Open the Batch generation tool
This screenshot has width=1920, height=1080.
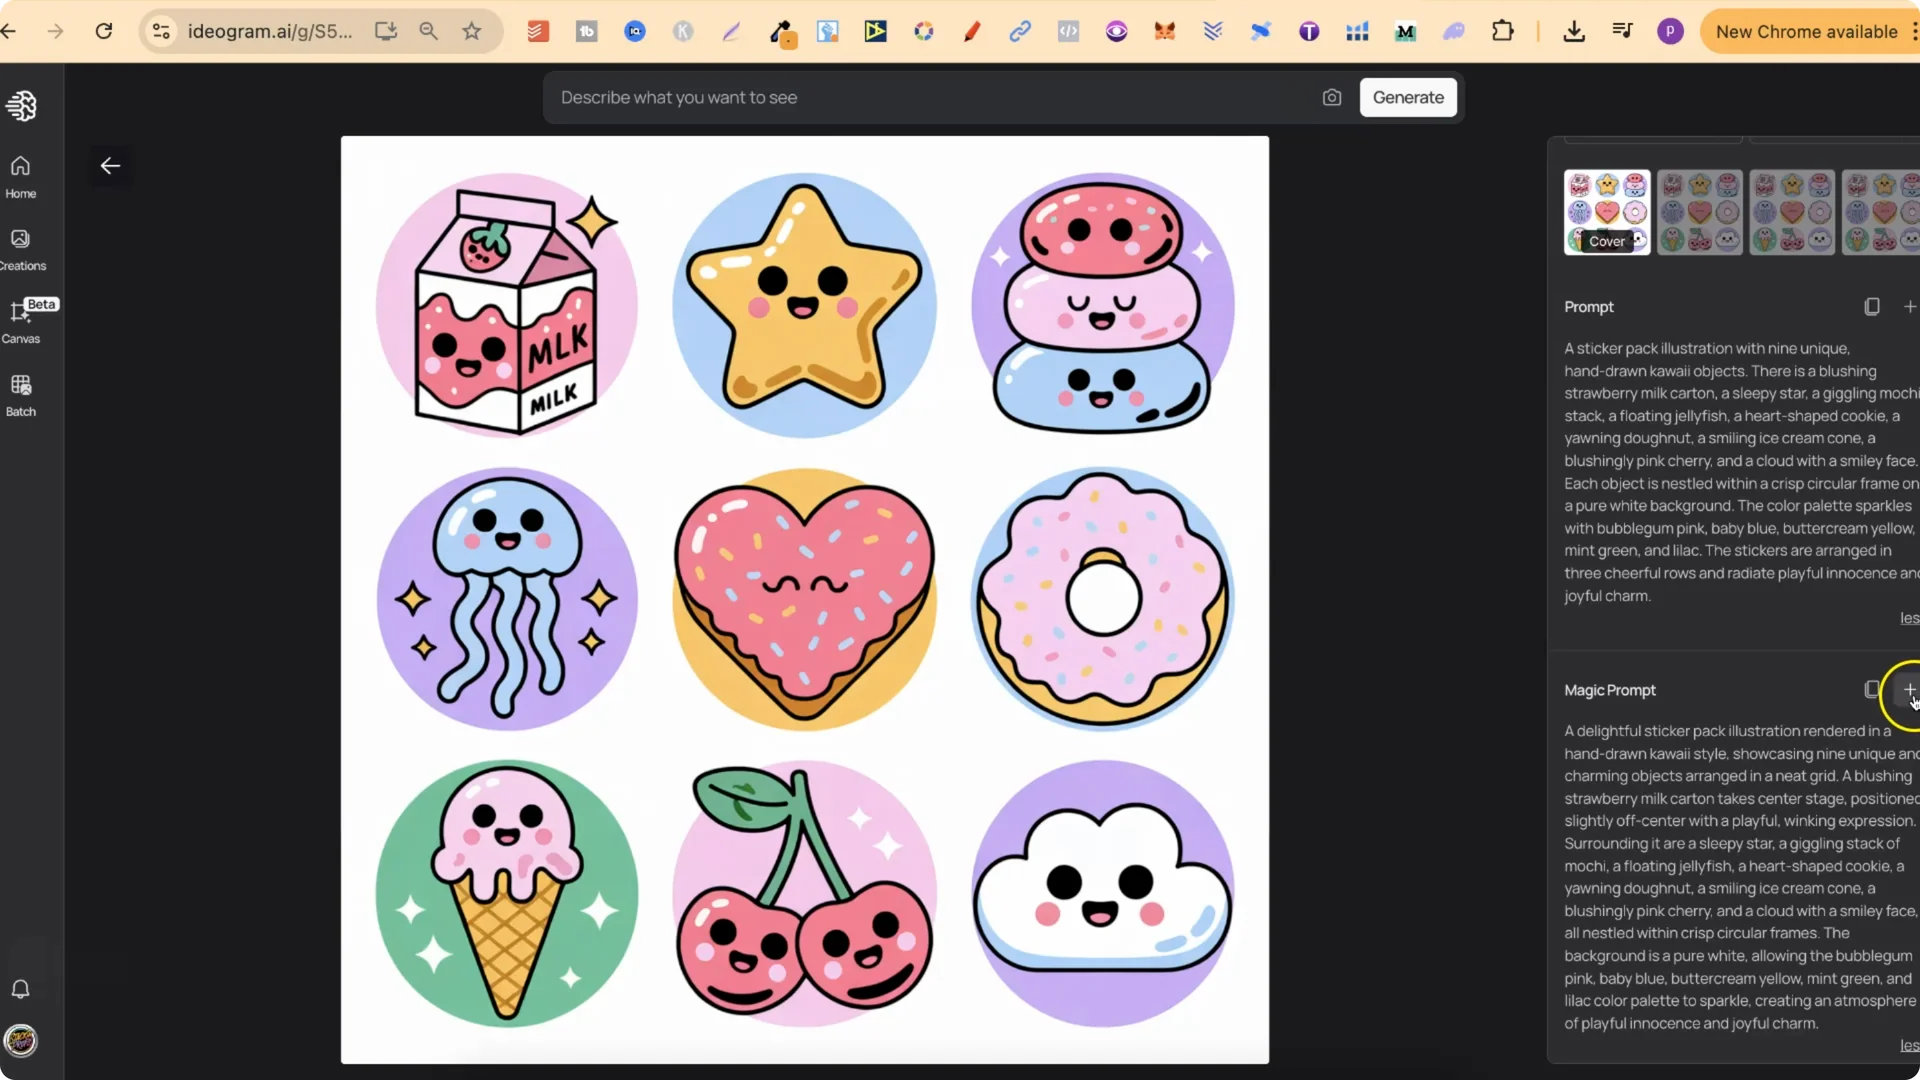21,395
